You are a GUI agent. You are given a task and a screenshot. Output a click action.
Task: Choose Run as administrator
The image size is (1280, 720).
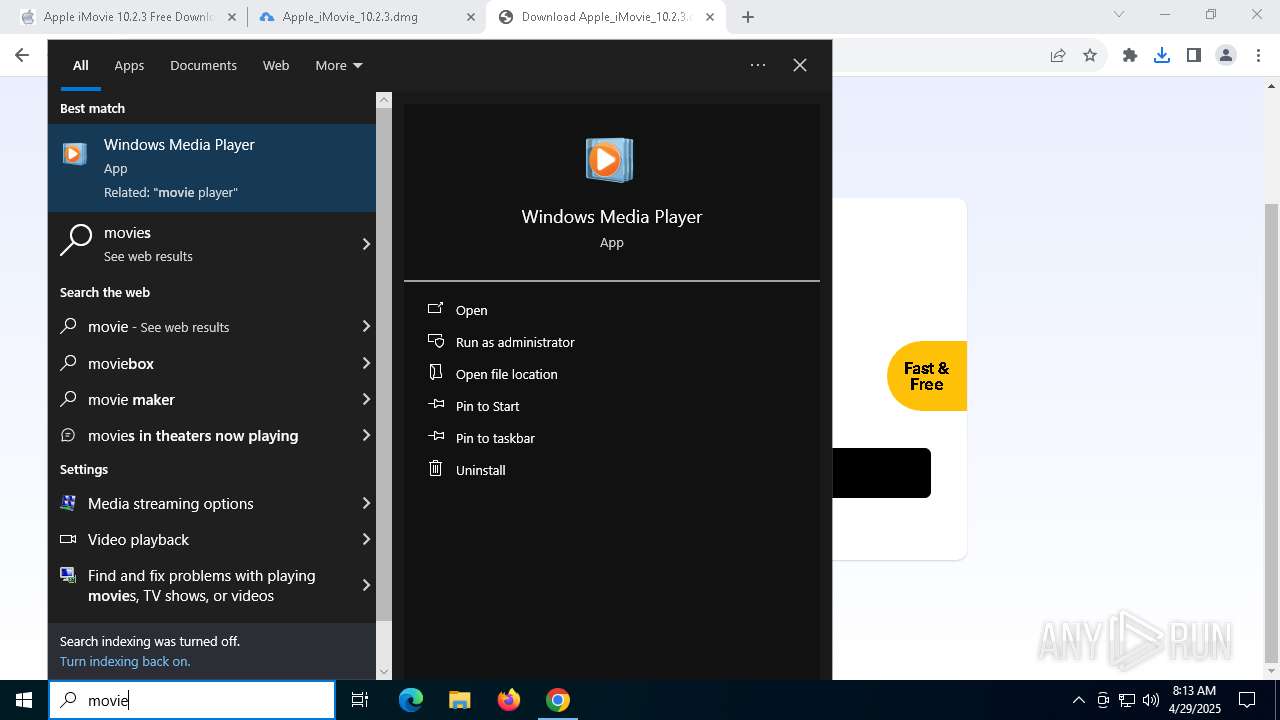(x=515, y=342)
